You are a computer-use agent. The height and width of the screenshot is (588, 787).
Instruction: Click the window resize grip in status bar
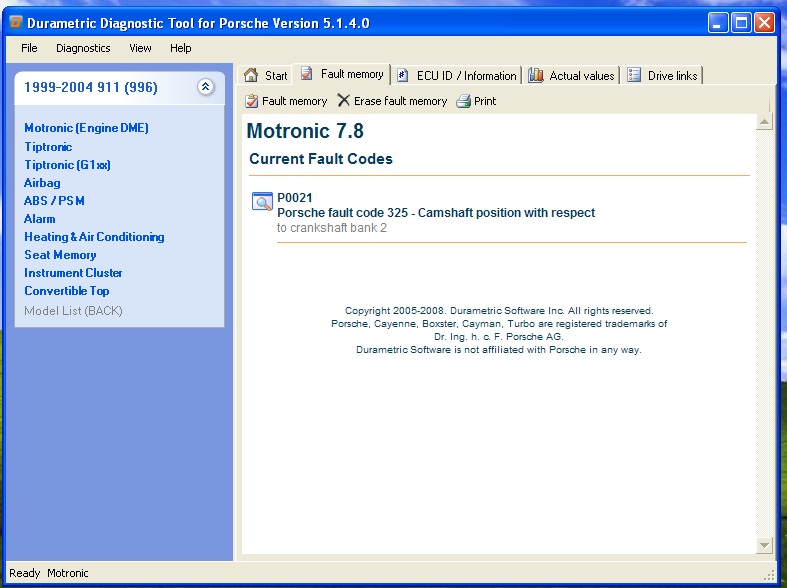(x=769, y=575)
